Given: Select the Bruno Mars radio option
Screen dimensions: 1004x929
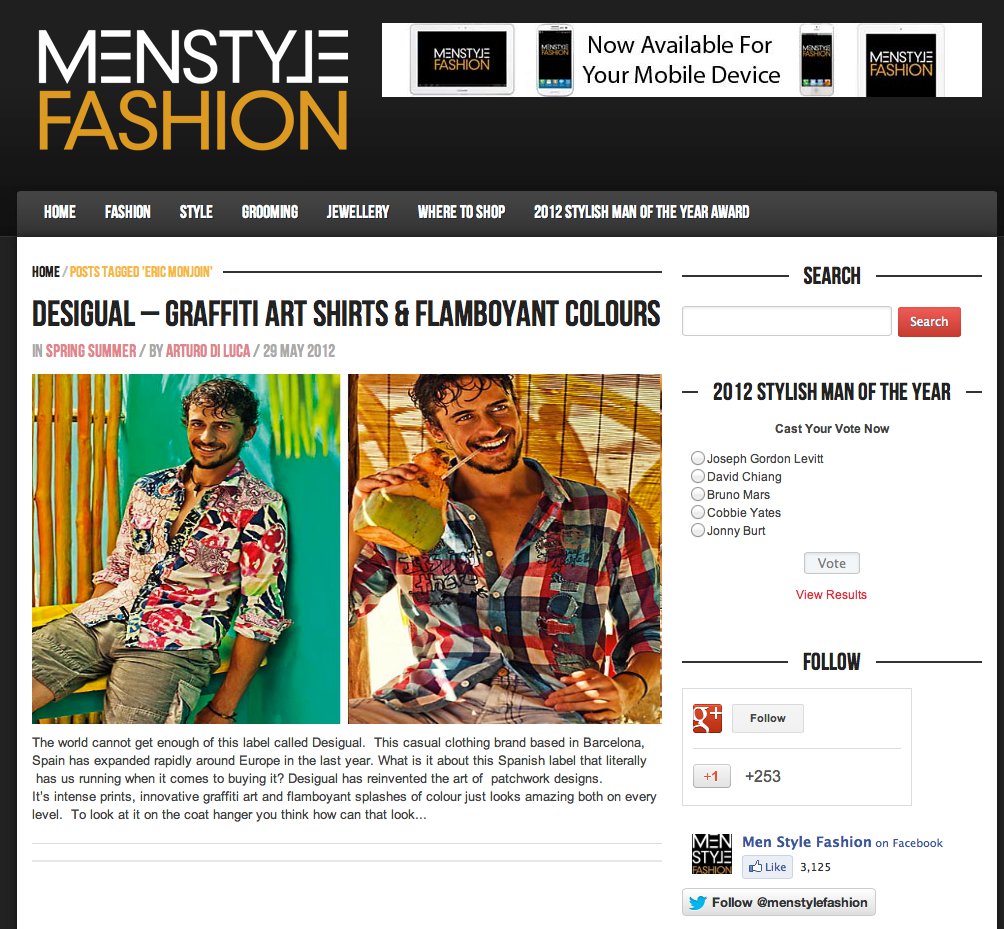Looking at the screenshot, I should [698, 494].
